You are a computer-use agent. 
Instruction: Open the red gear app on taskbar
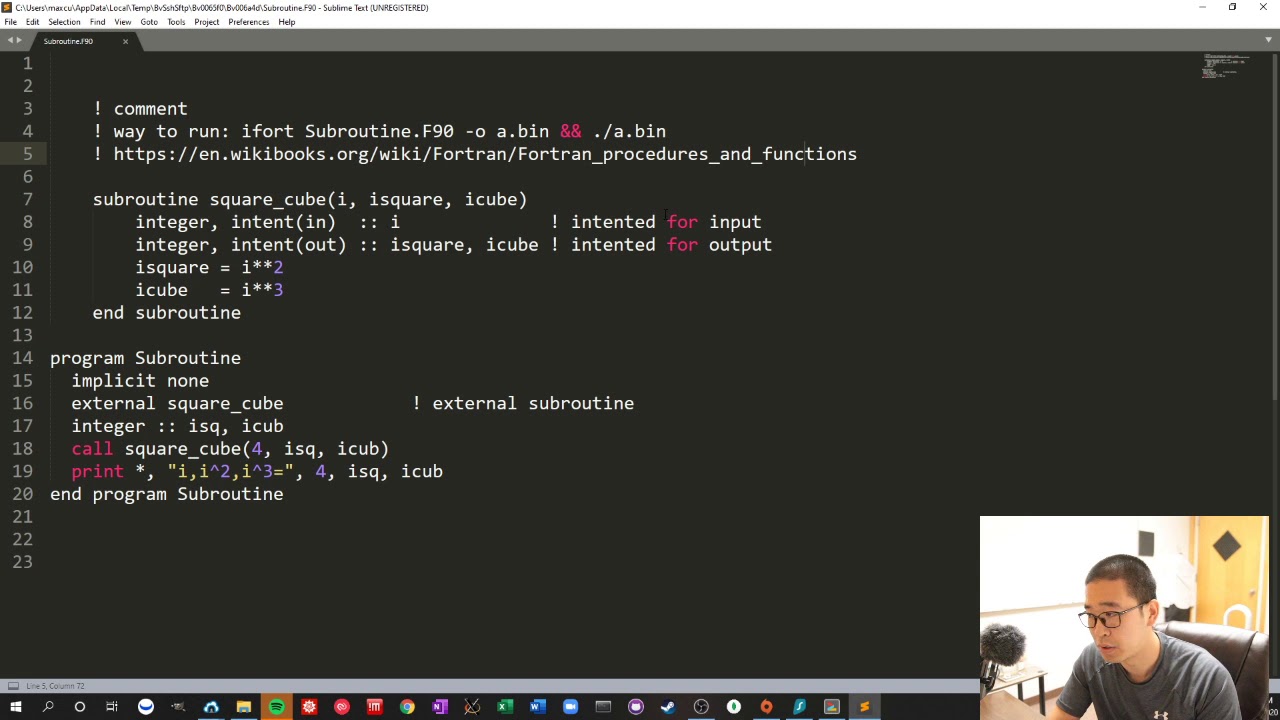[x=309, y=707]
